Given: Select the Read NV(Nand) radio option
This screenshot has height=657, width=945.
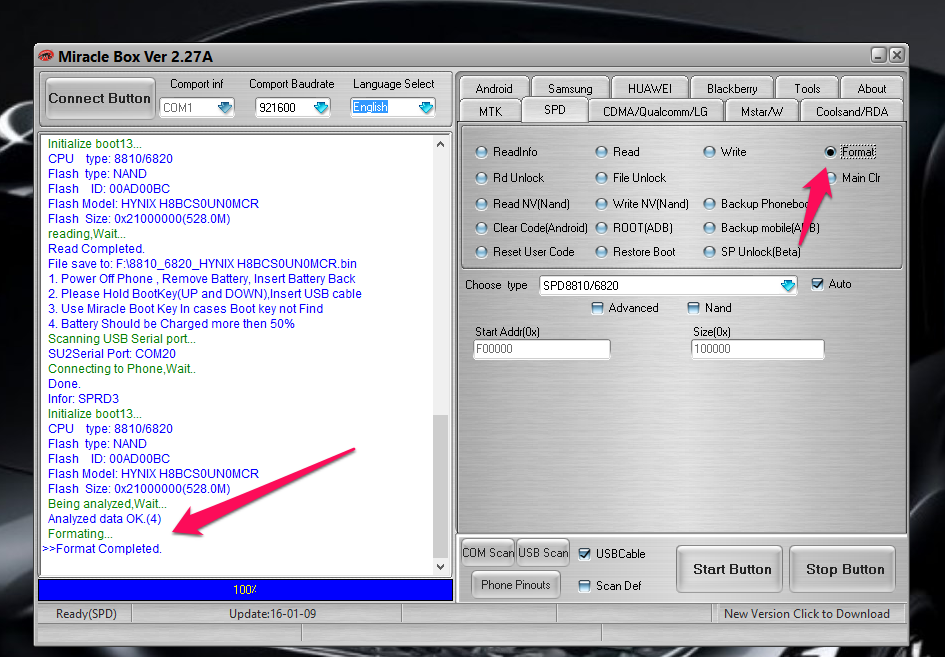Looking at the screenshot, I should (x=481, y=204).
